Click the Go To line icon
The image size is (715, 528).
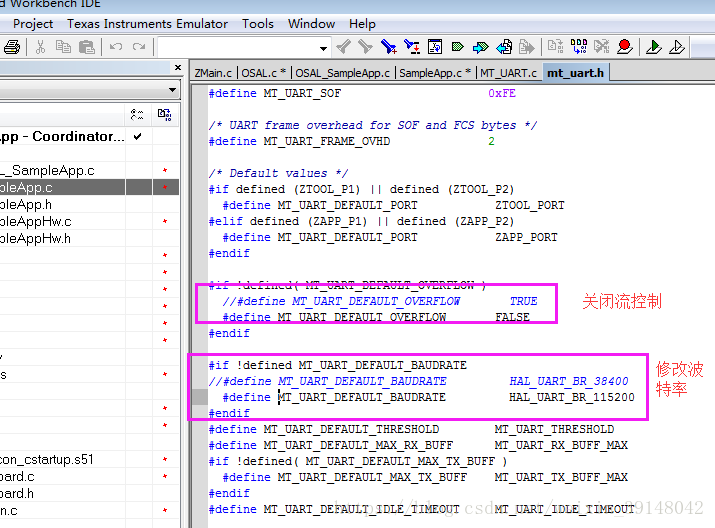[x=435, y=47]
